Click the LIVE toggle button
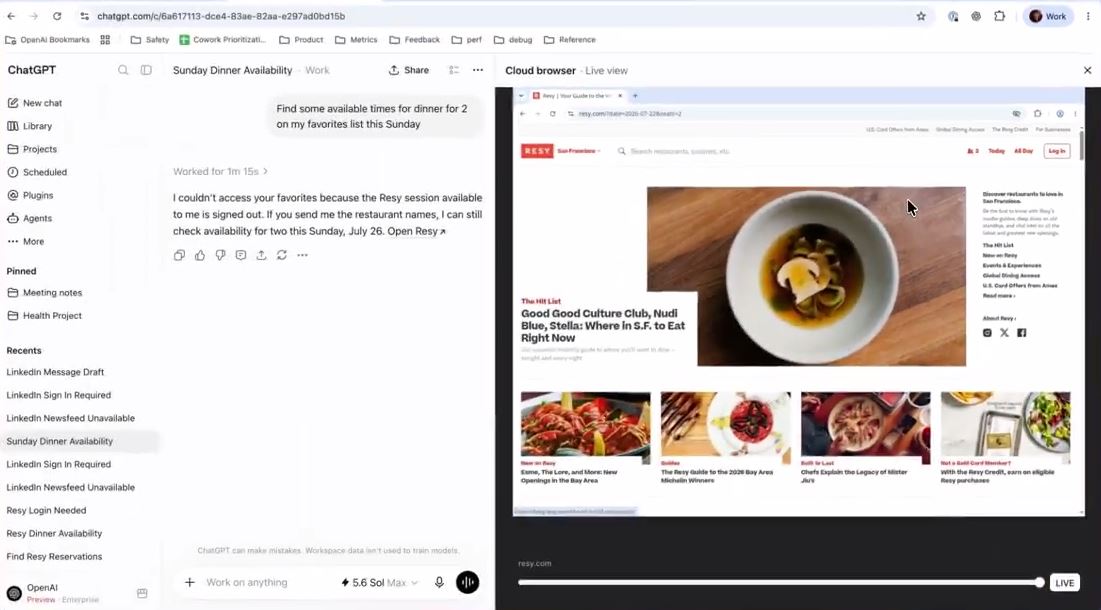1101x610 pixels. point(1064,583)
